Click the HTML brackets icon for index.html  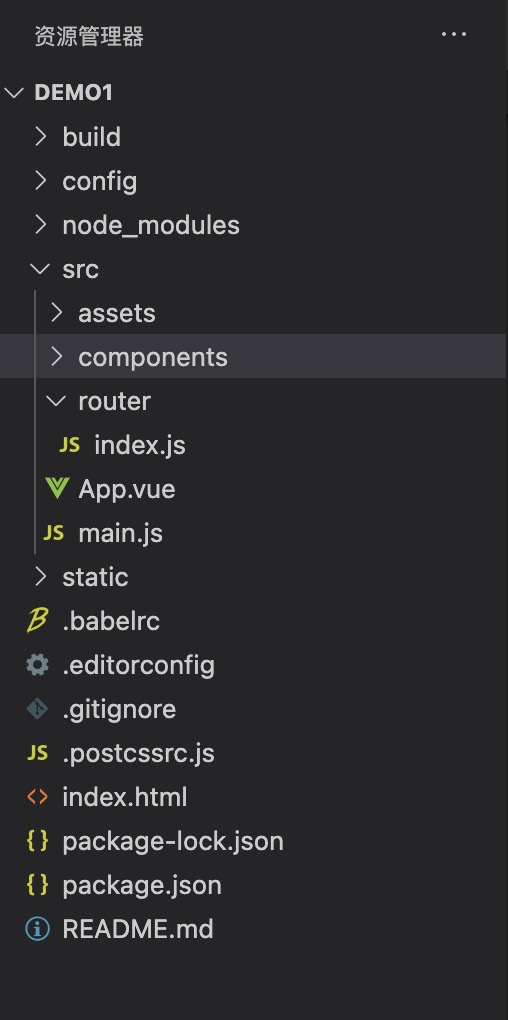coord(37,797)
